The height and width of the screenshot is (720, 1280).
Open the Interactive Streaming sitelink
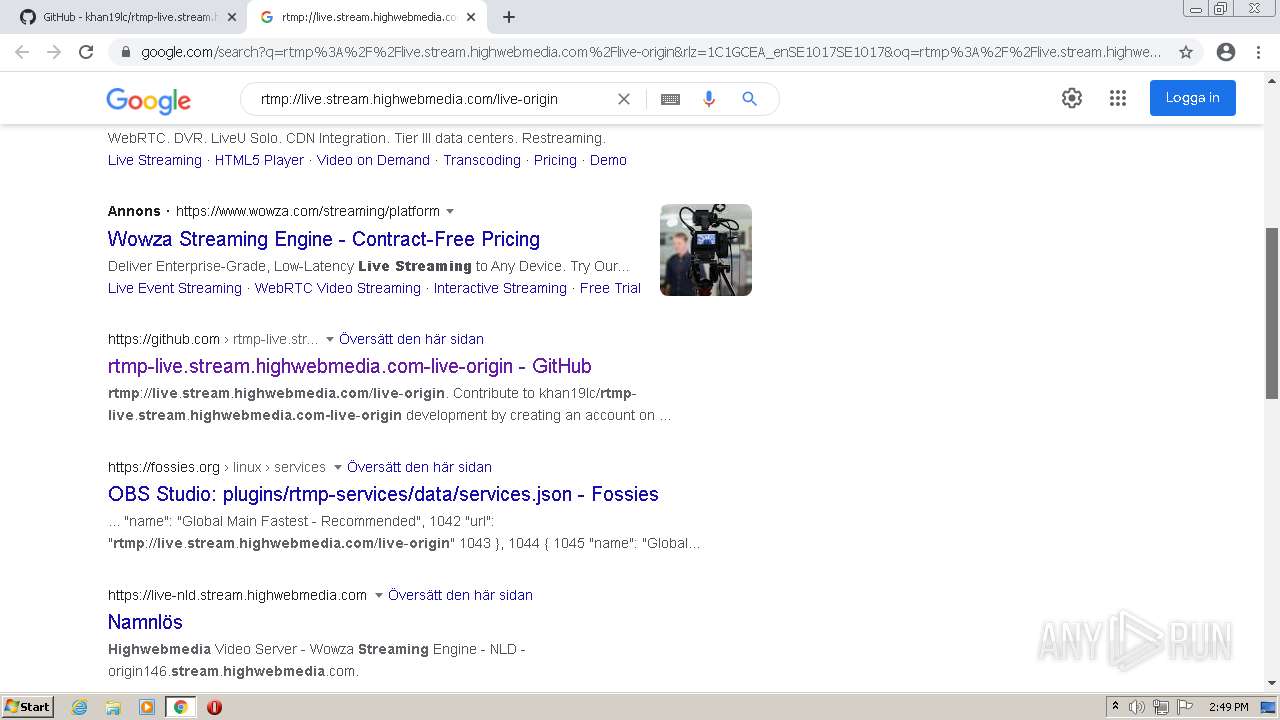[500, 288]
